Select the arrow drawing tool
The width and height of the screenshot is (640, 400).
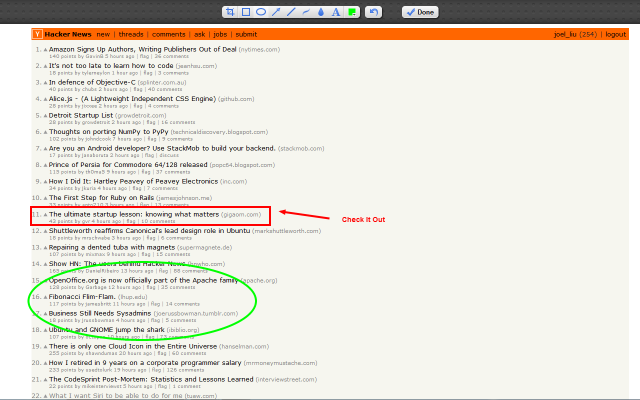tap(276, 12)
